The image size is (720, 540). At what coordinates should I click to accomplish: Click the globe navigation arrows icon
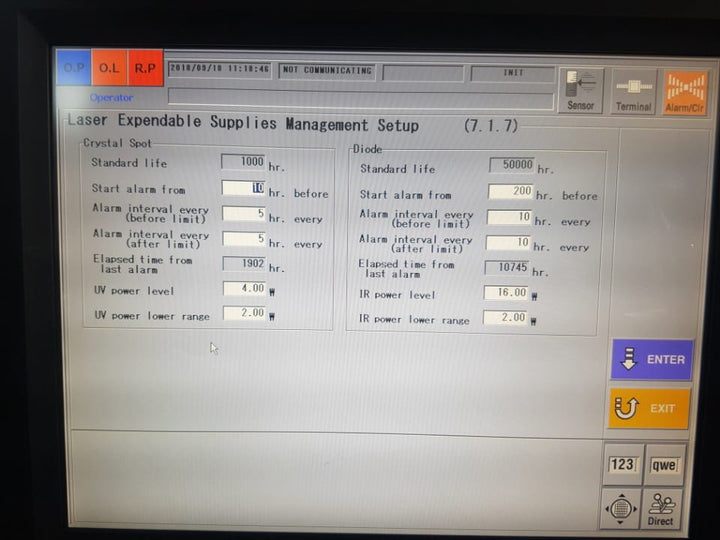[x=622, y=509]
